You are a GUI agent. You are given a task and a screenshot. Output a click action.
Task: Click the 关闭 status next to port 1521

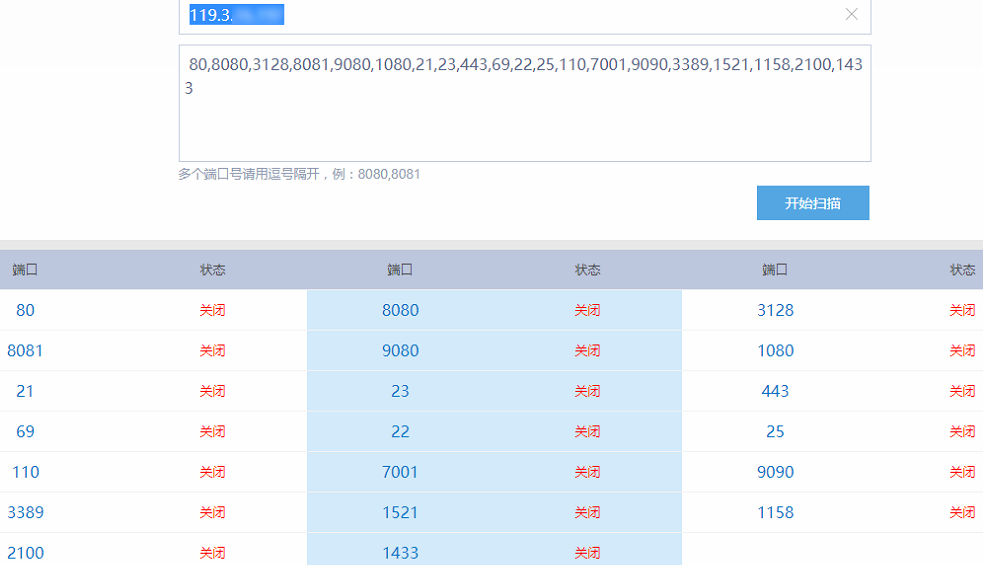point(587,512)
